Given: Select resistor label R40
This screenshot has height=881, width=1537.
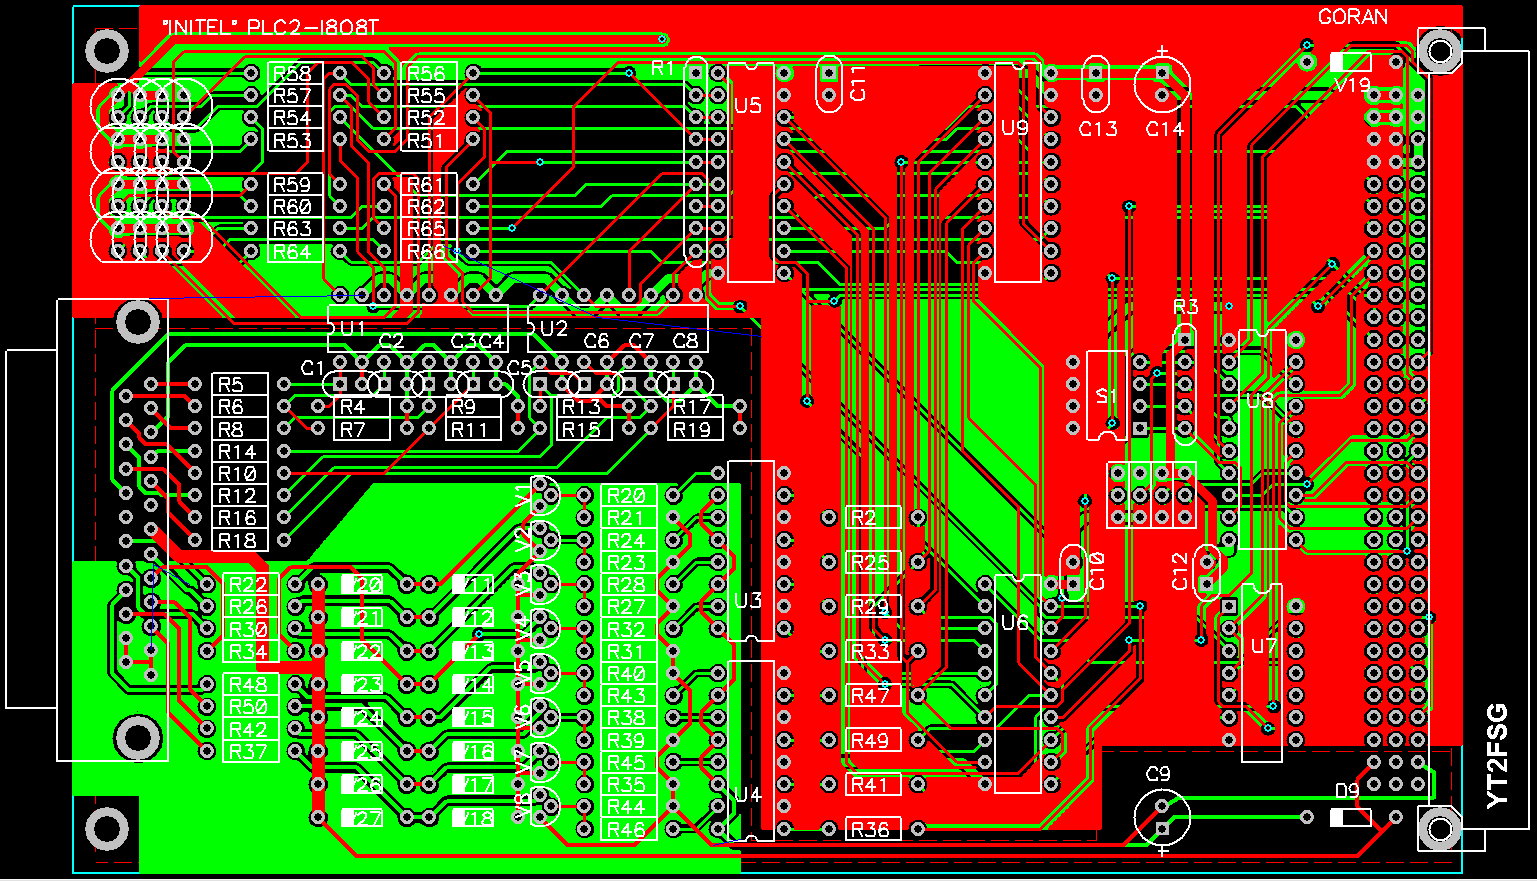Looking at the screenshot, I should (x=626, y=674).
